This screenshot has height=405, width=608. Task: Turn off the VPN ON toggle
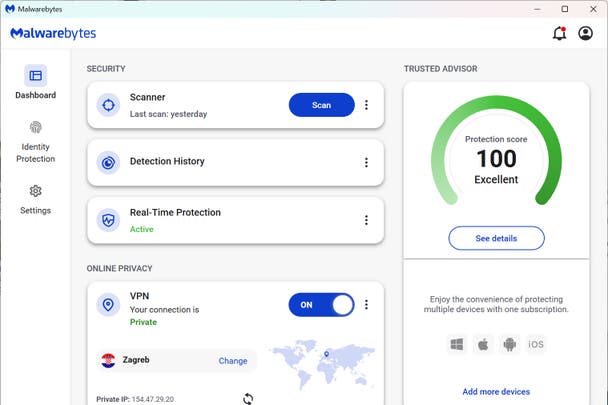coord(321,305)
